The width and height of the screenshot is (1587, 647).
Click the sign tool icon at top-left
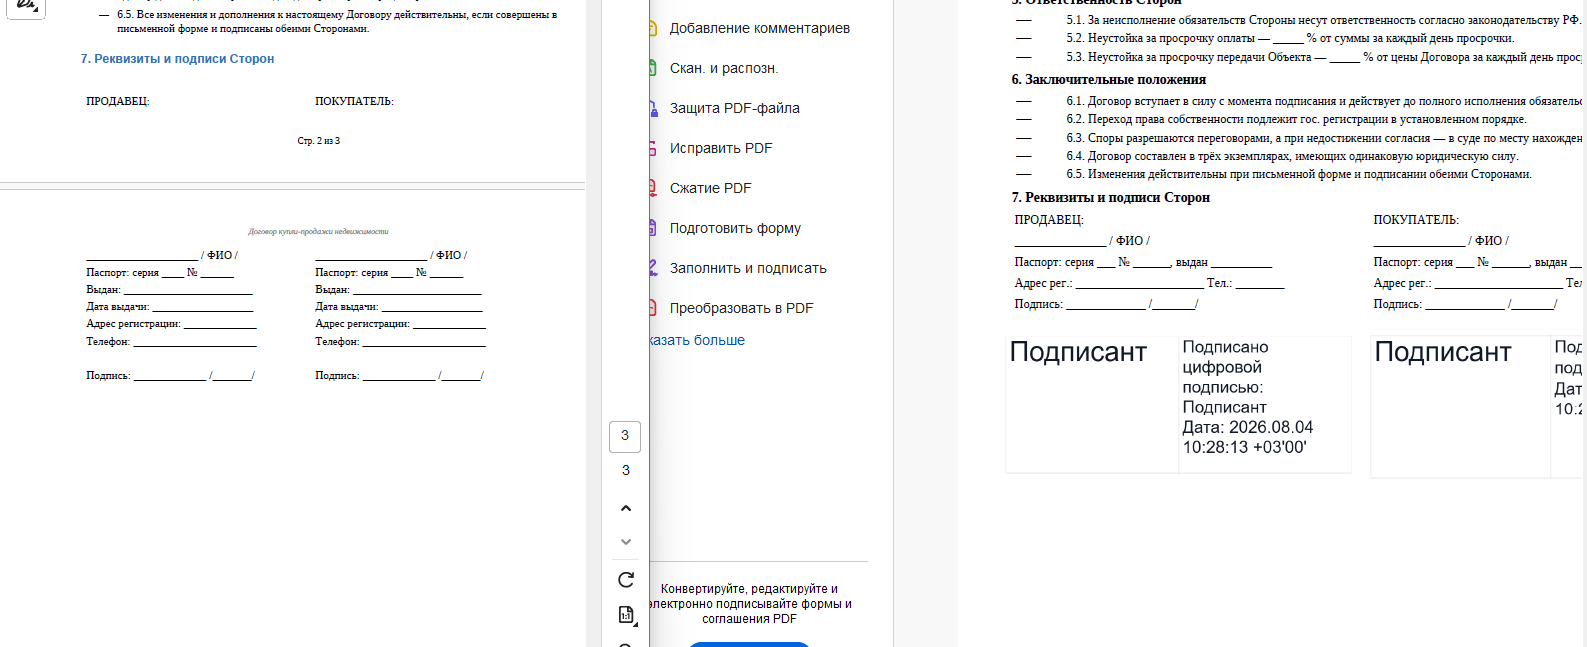click(26, 8)
